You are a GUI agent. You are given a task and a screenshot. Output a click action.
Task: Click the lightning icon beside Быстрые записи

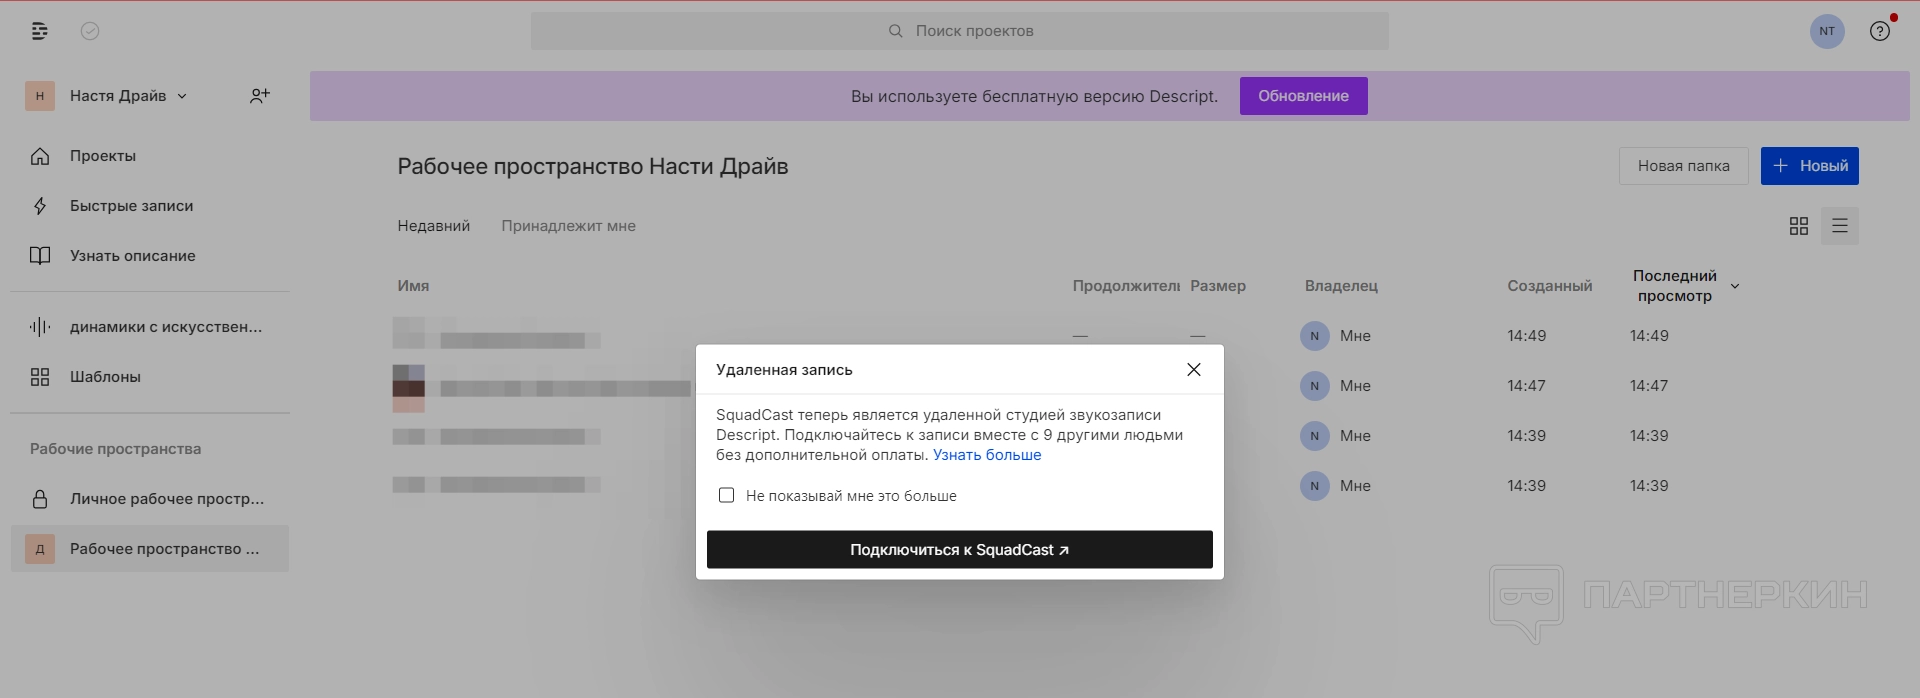pyautogui.click(x=40, y=206)
